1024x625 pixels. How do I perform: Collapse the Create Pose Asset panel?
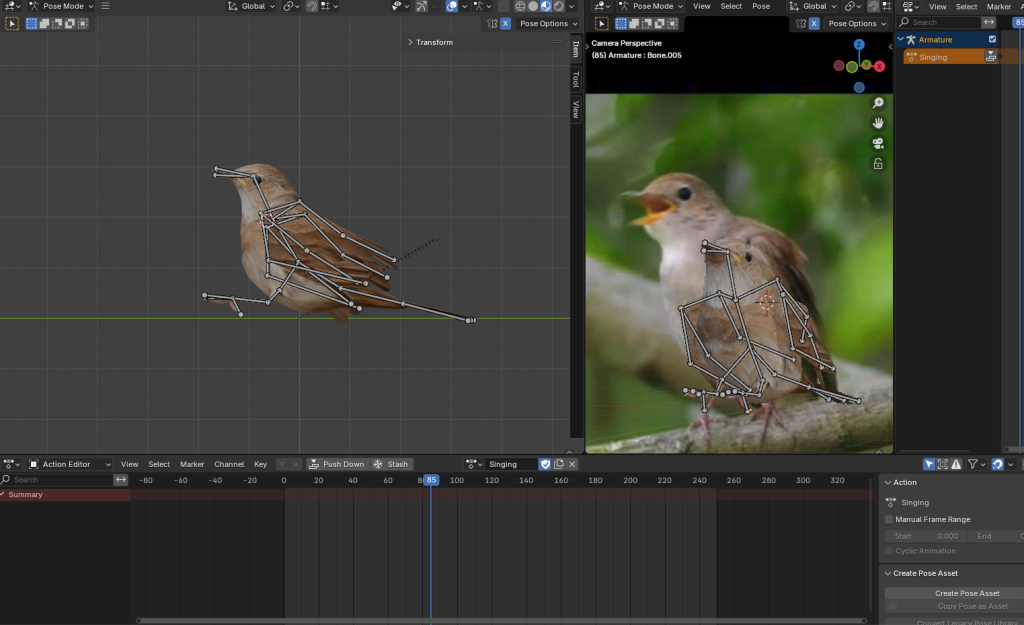tap(925, 573)
